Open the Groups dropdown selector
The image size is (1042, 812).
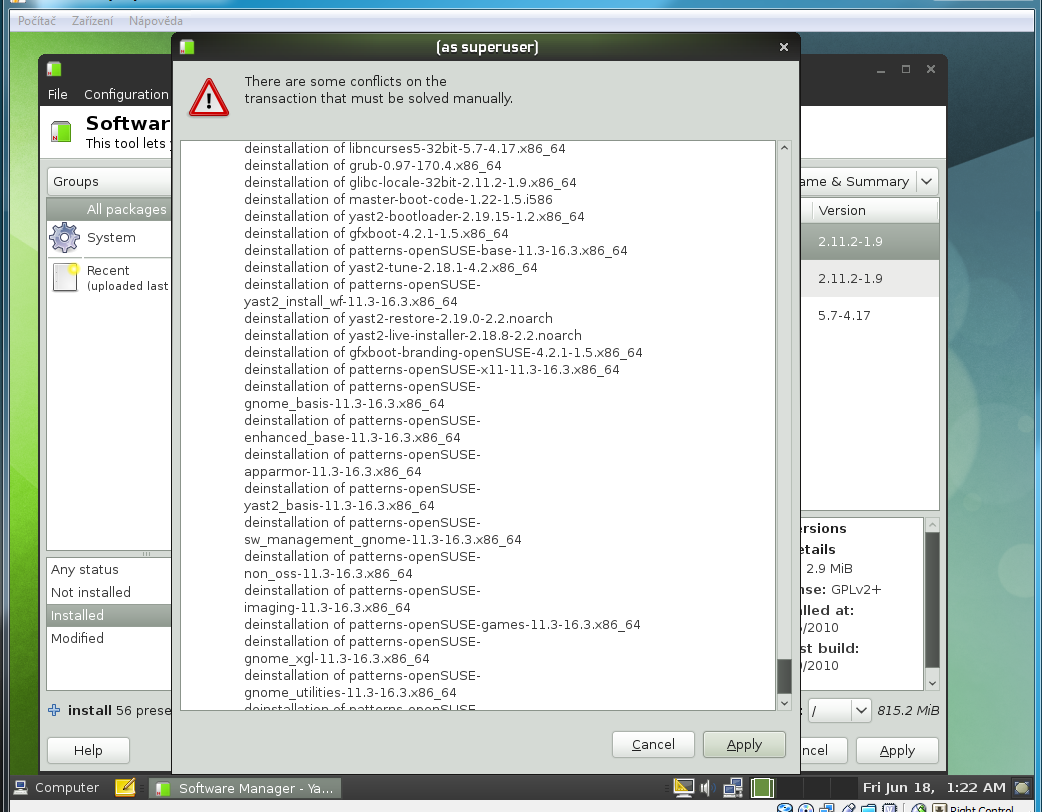coord(110,181)
